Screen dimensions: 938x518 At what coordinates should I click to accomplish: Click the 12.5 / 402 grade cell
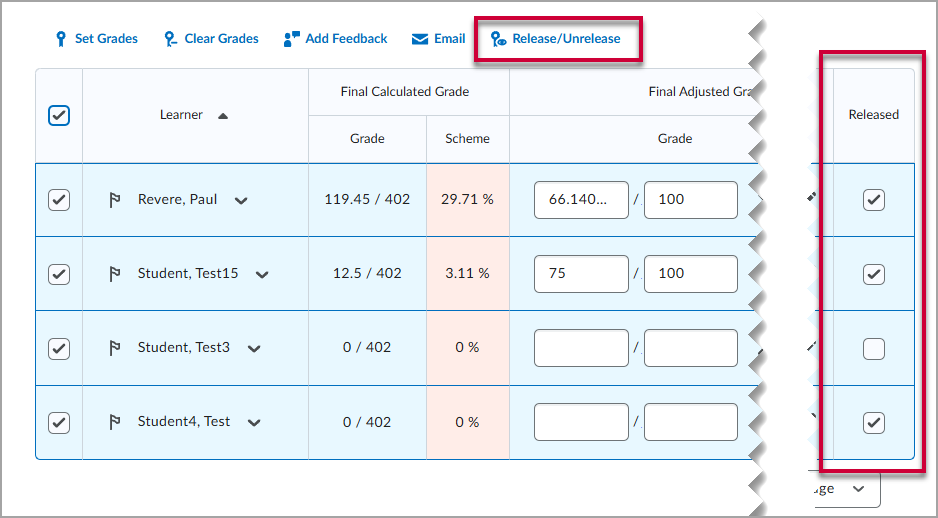coord(367,274)
